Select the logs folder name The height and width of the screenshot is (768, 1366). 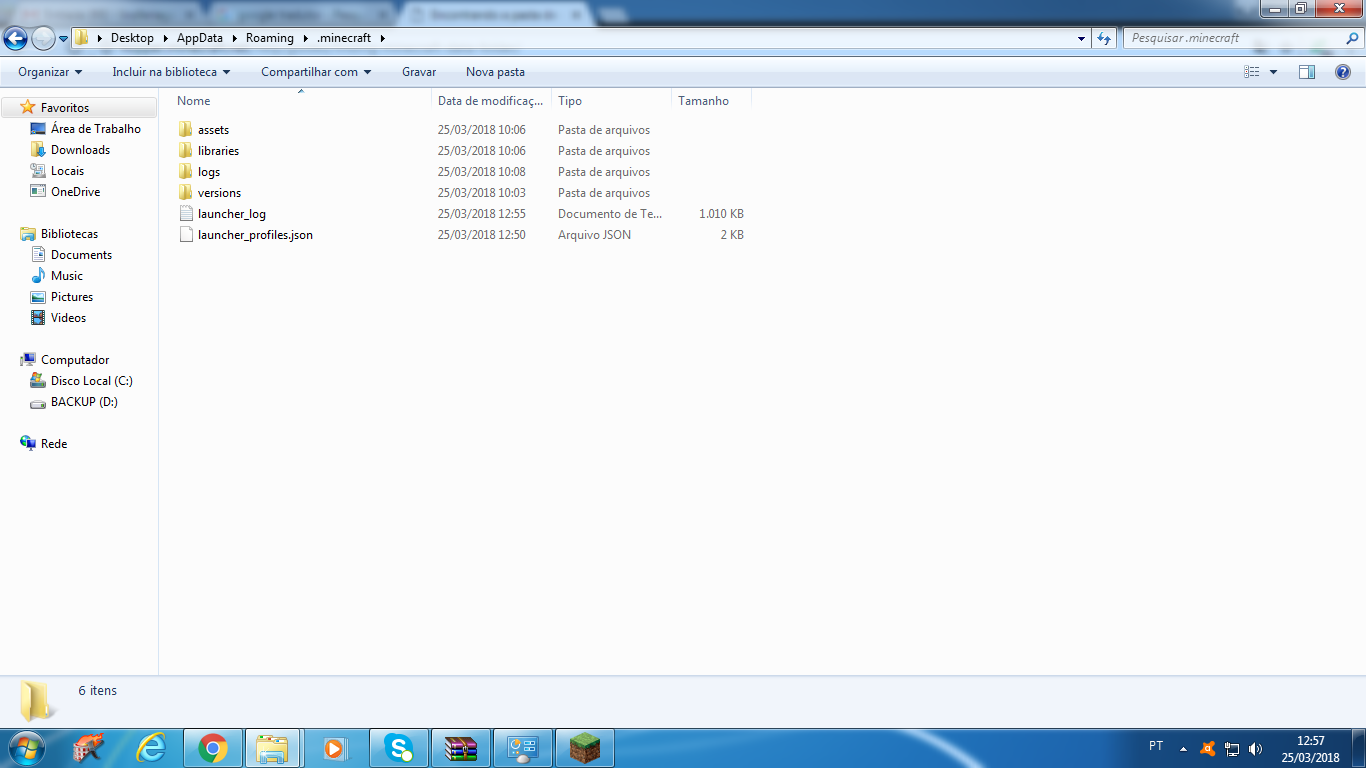[209, 172]
